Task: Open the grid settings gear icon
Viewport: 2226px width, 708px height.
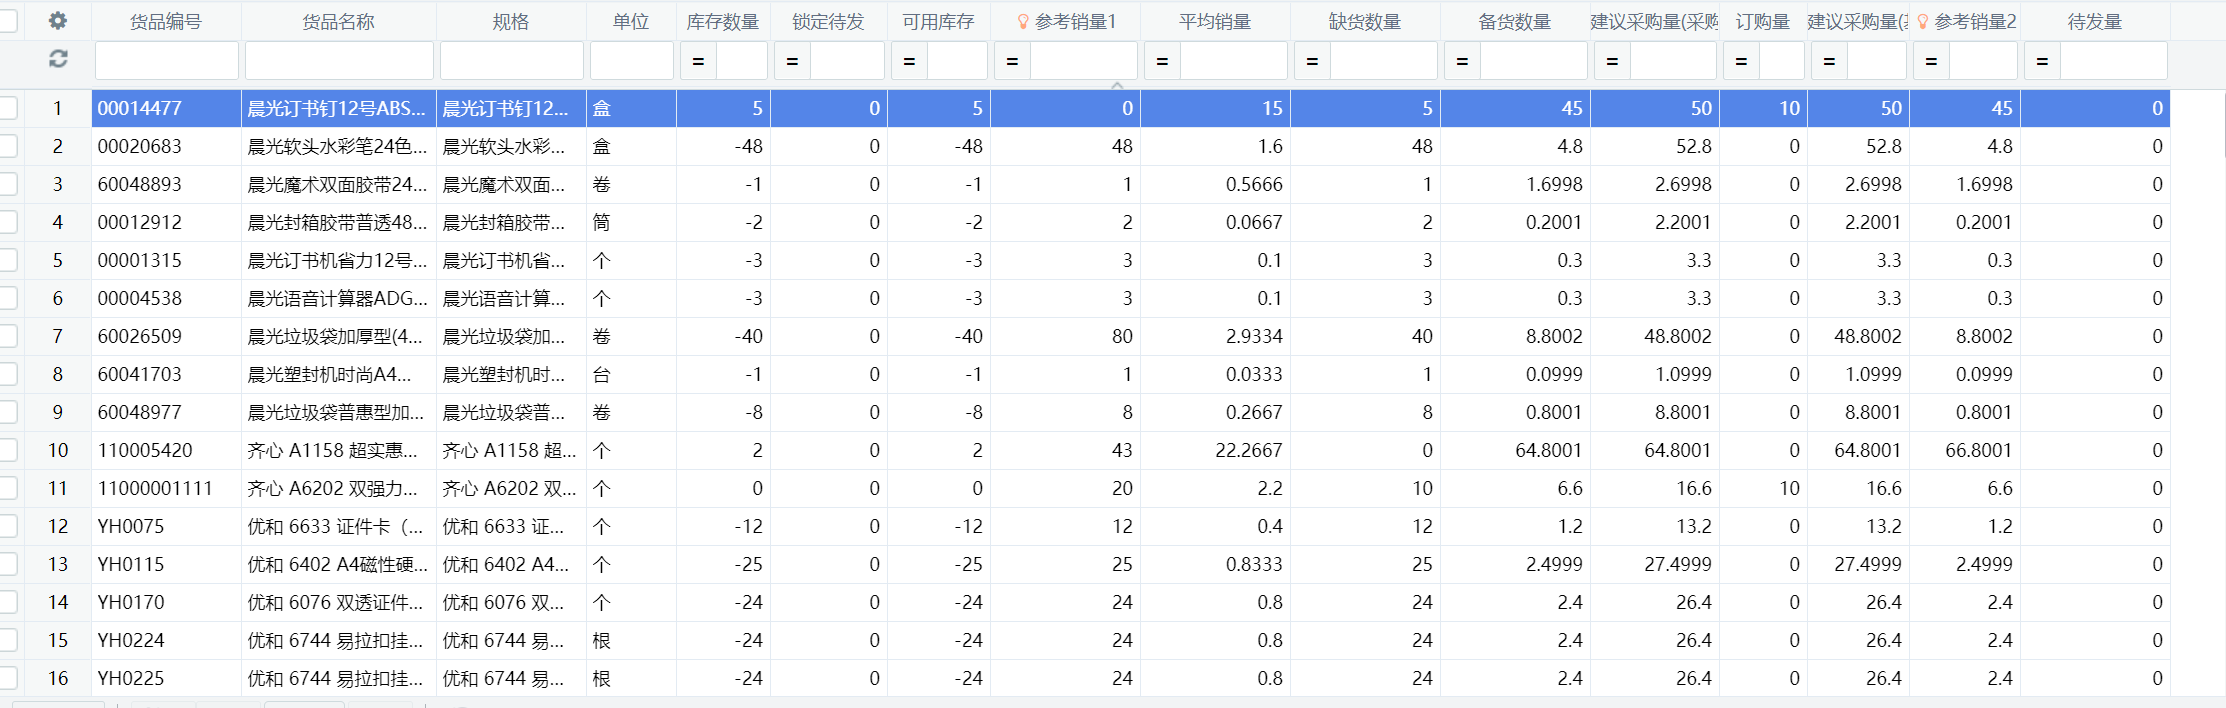Action: 58,21
